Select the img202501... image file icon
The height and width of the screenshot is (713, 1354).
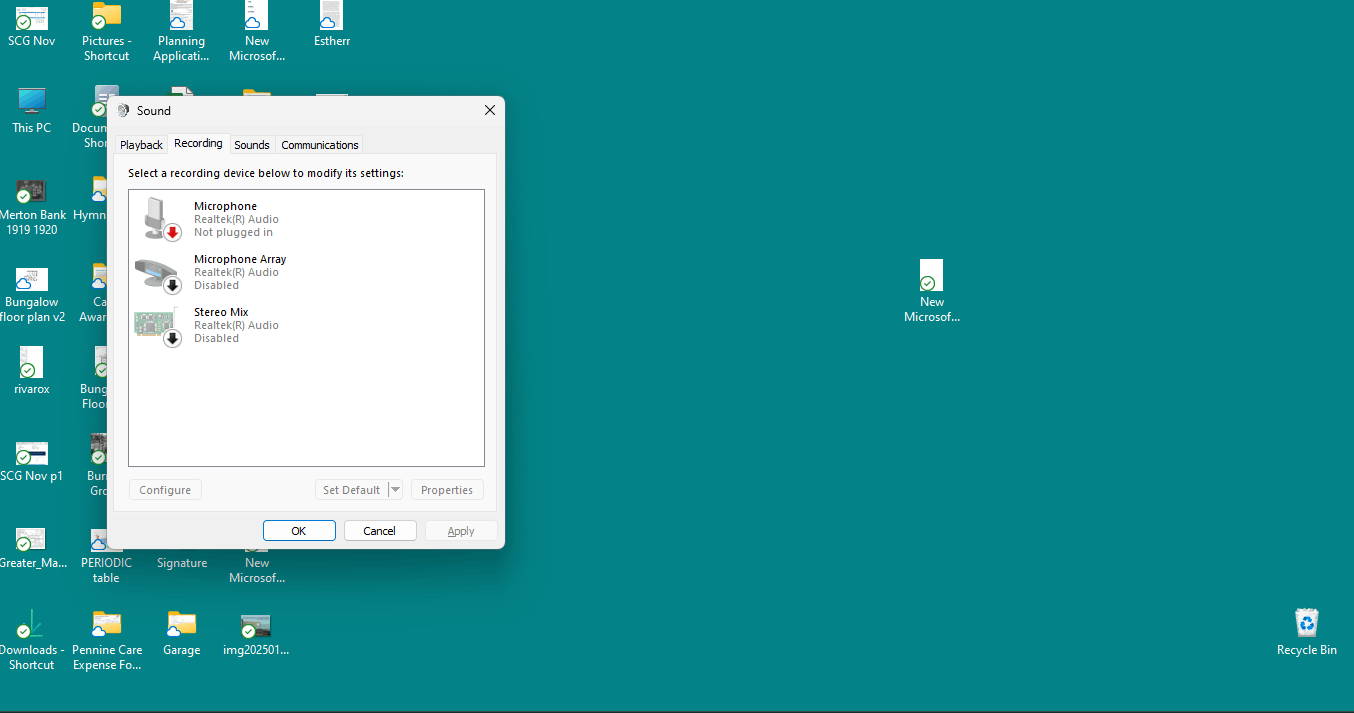click(x=256, y=626)
